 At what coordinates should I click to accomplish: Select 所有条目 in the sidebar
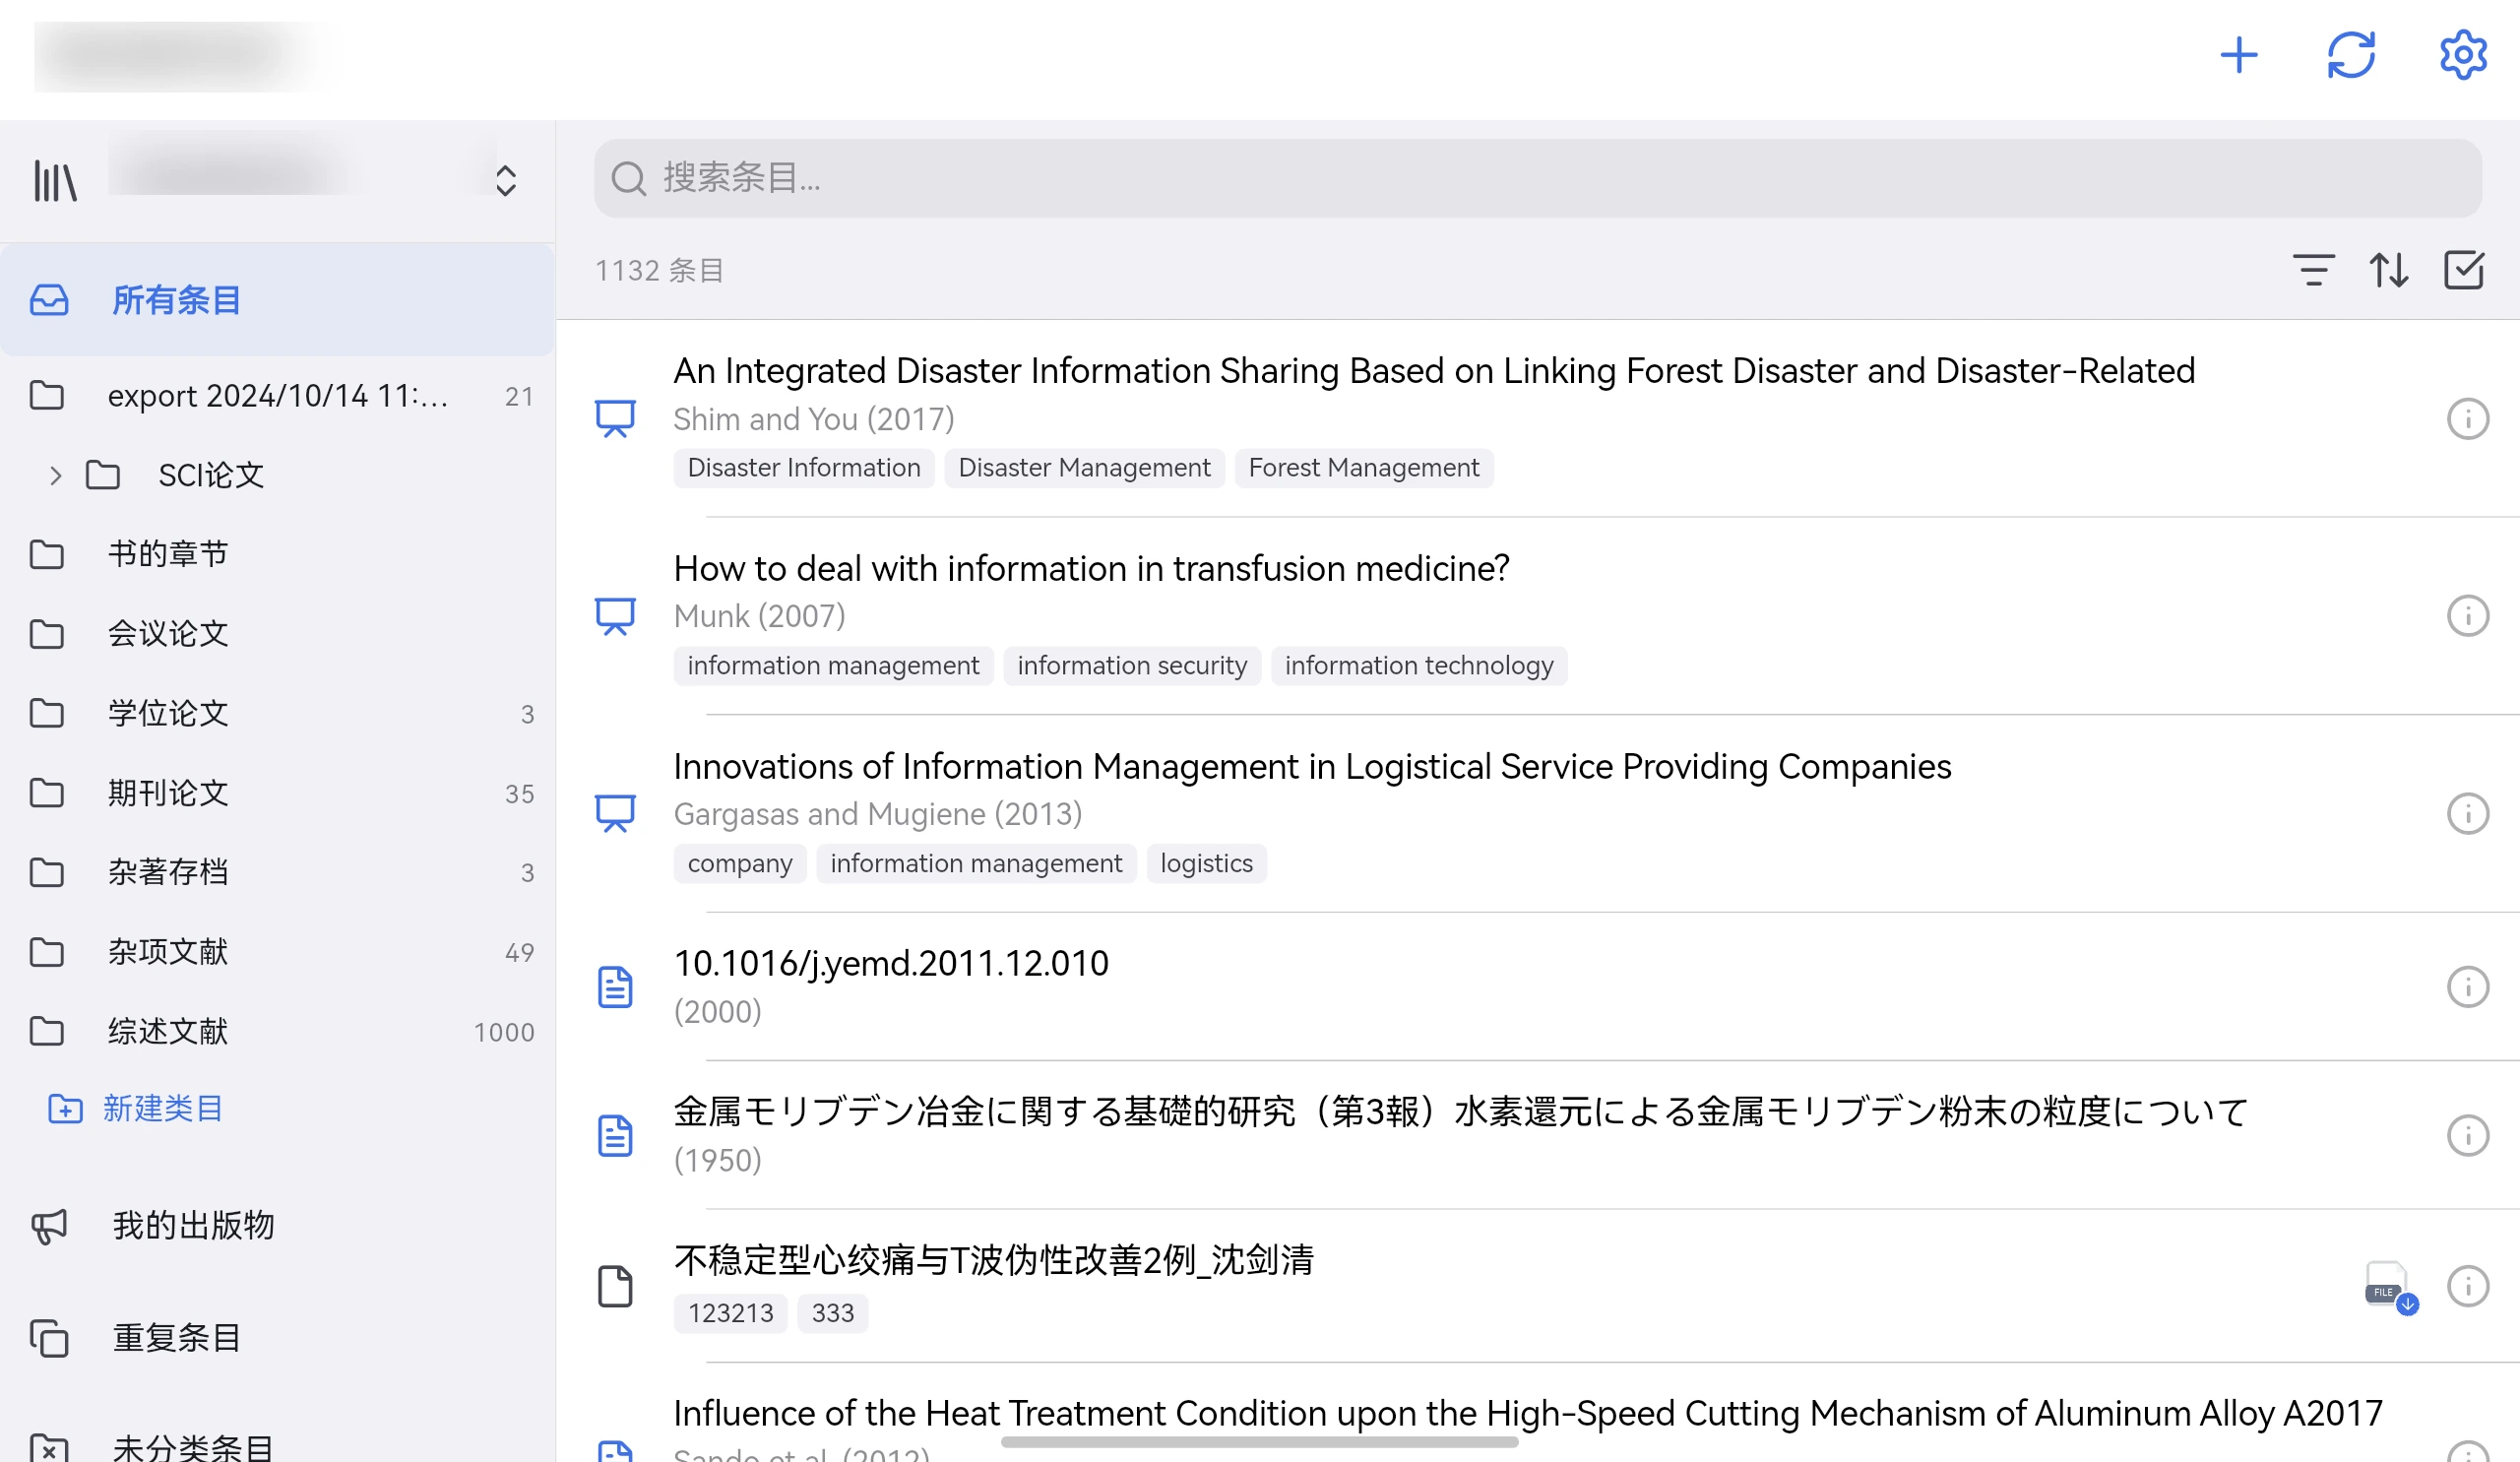277,300
